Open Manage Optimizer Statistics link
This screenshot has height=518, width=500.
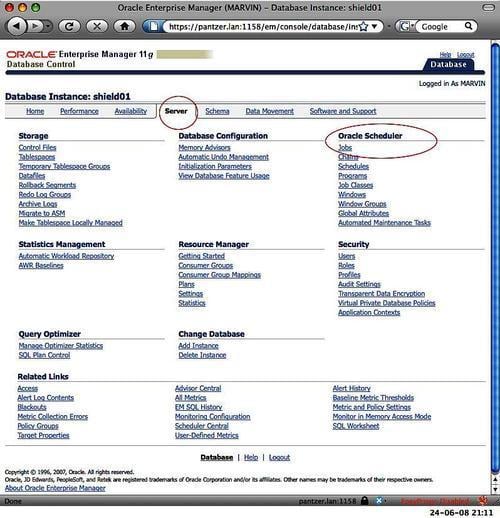(61, 346)
